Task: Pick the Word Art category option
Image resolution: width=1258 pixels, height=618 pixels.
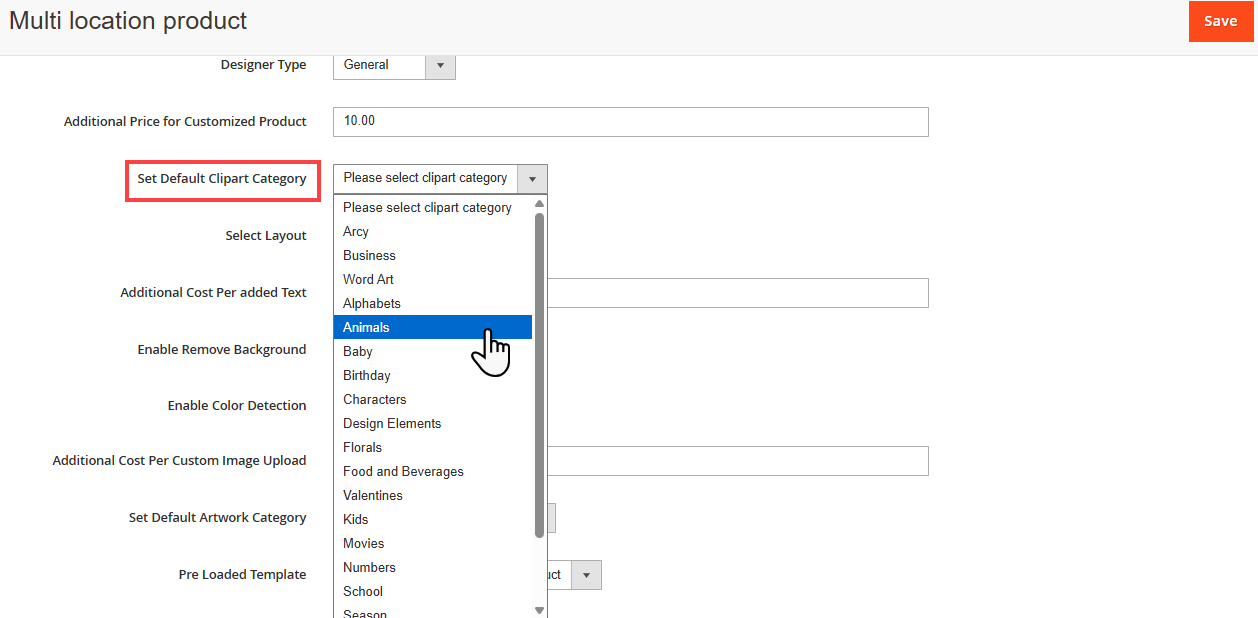Action: [368, 279]
